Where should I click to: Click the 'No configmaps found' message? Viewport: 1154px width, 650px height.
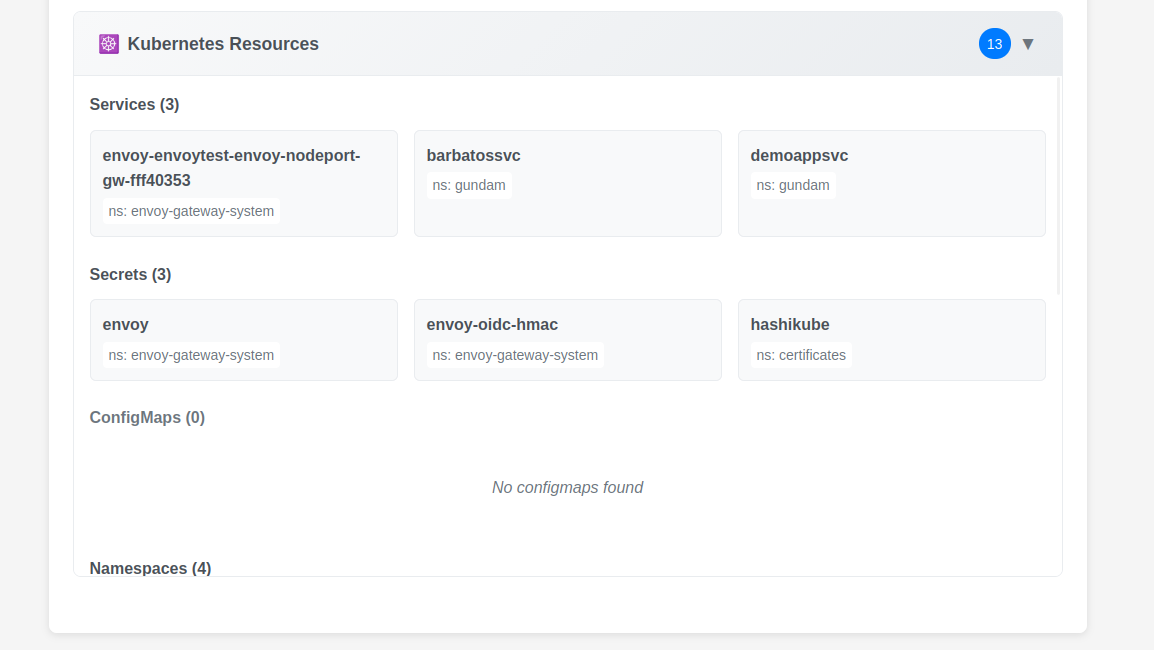pos(567,487)
